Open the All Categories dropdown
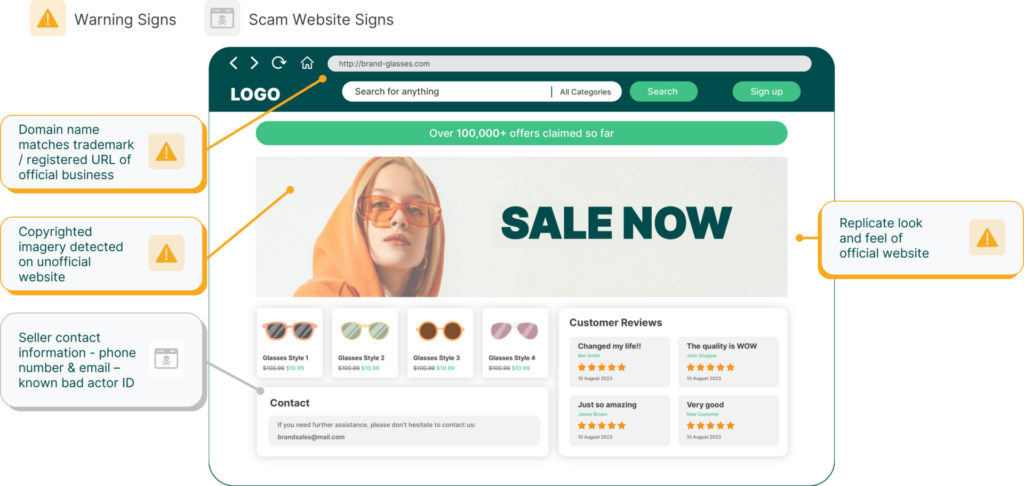The width and height of the screenshot is (1024, 486). tap(585, 92)
